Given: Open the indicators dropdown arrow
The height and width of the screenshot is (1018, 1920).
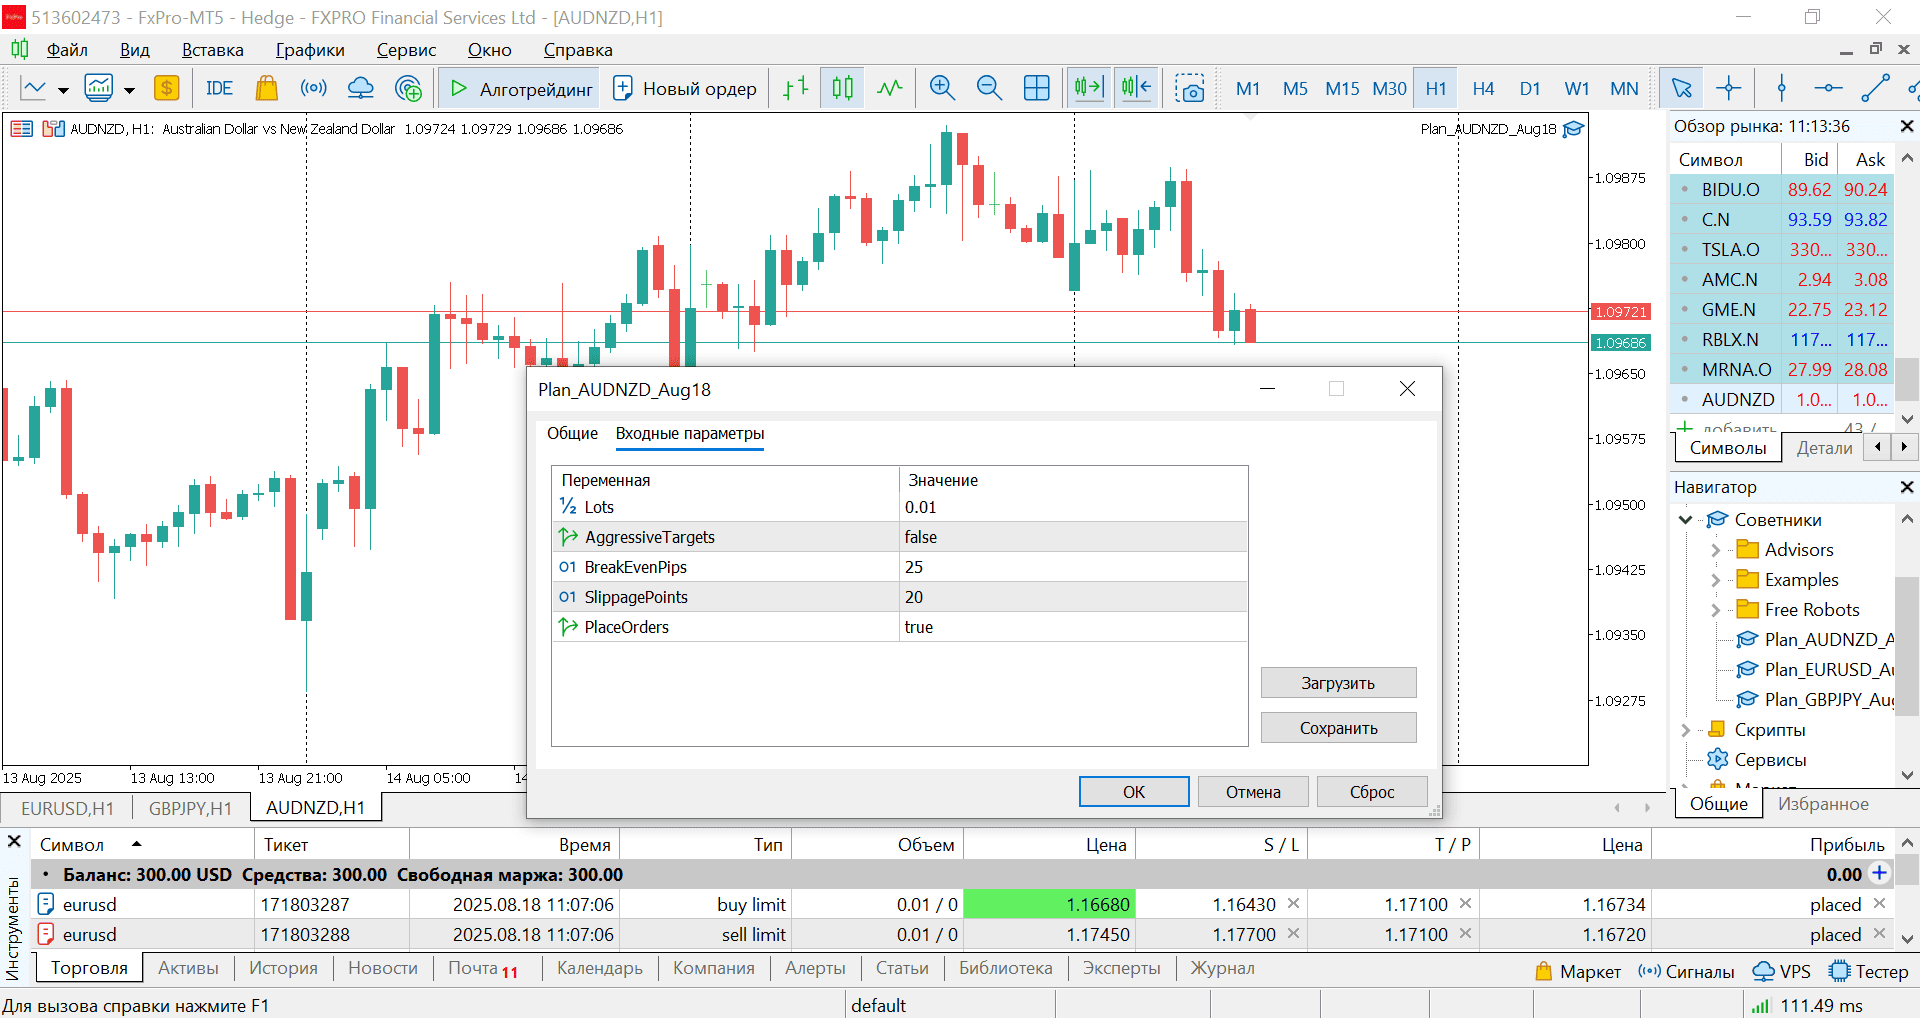Looking at the screenshot, I should coord(129,90).
